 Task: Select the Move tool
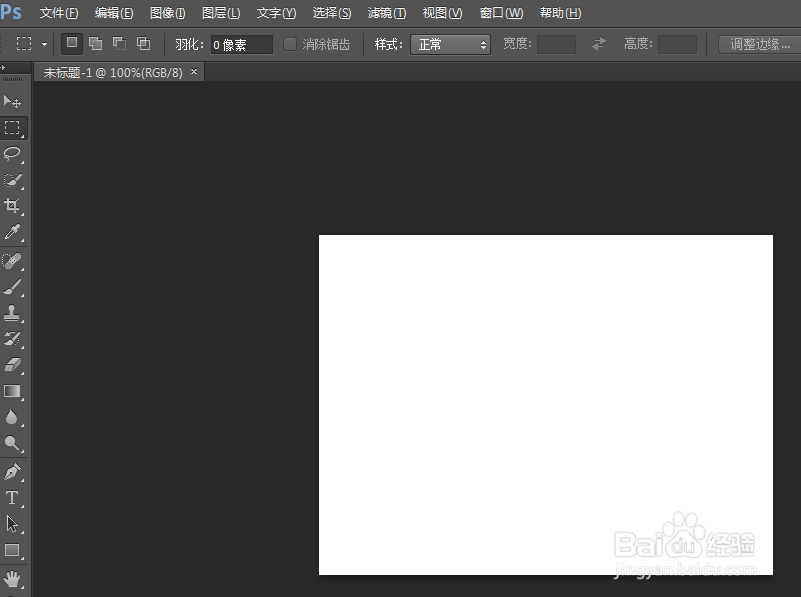(x=12, y=101)
